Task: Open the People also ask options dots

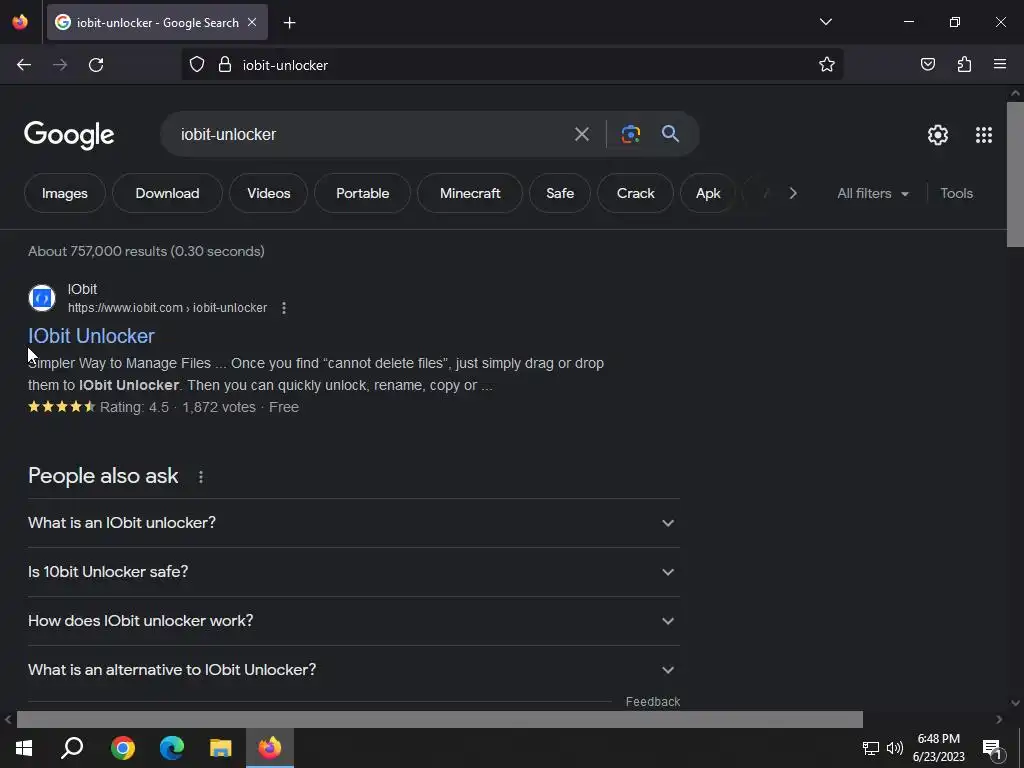Action: 200,477
